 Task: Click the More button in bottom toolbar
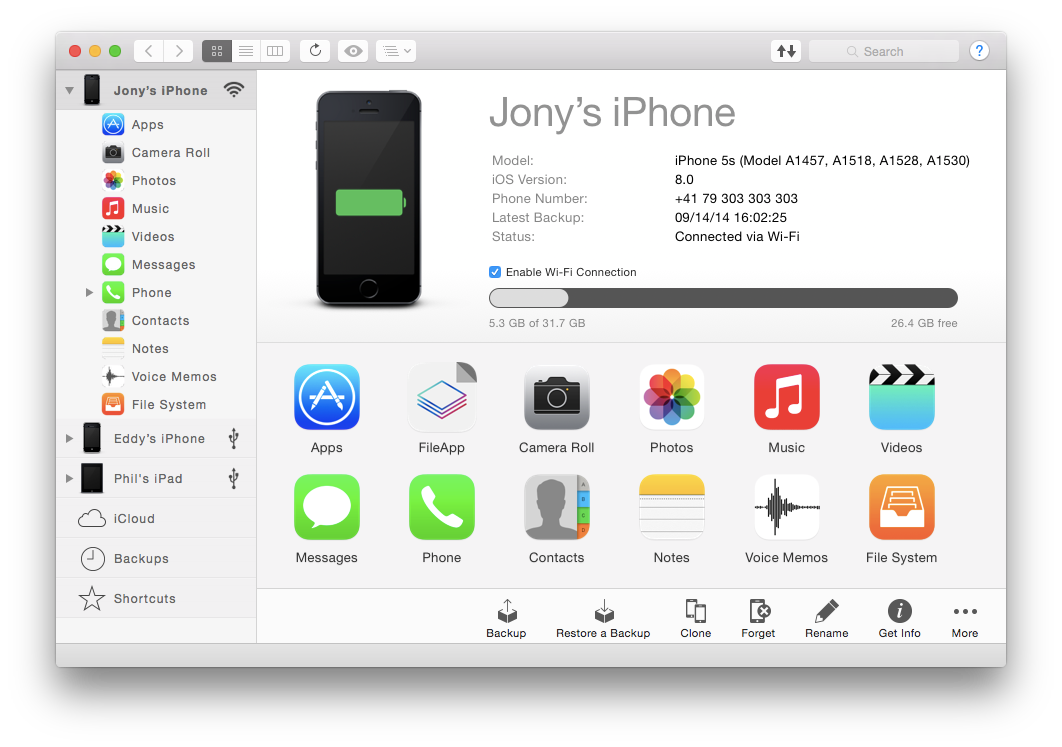point(964,619)
